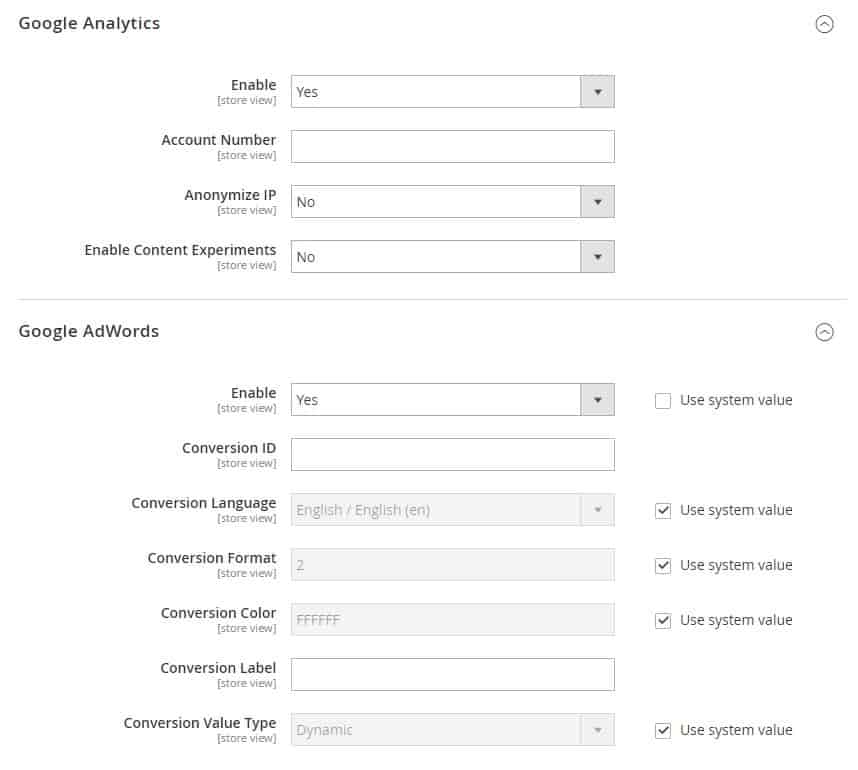Screen dimensions: 858x770
Task: Click the Google AdWords section heading
Action: point(89,331)
